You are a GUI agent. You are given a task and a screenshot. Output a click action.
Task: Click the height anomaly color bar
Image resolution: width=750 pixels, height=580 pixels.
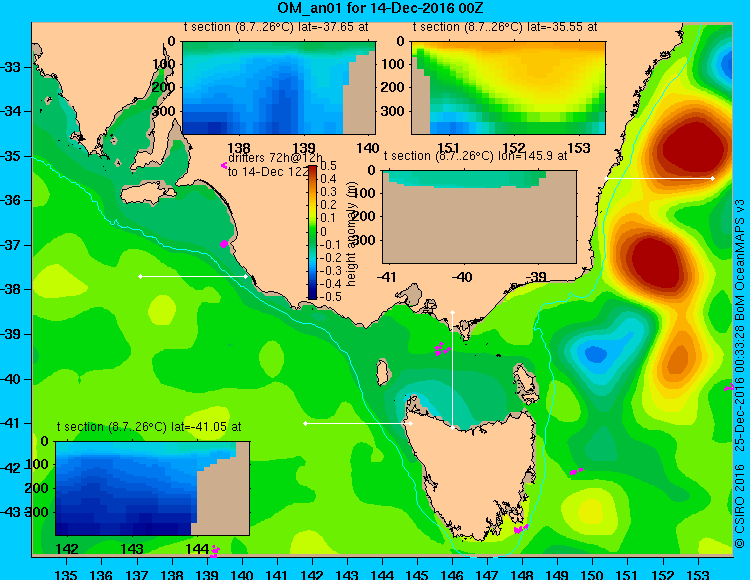(312, 232)
